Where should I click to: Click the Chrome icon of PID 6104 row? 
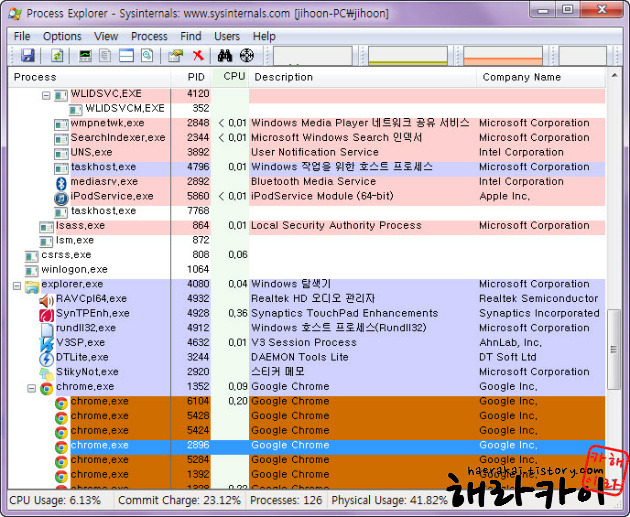[61, 403]
